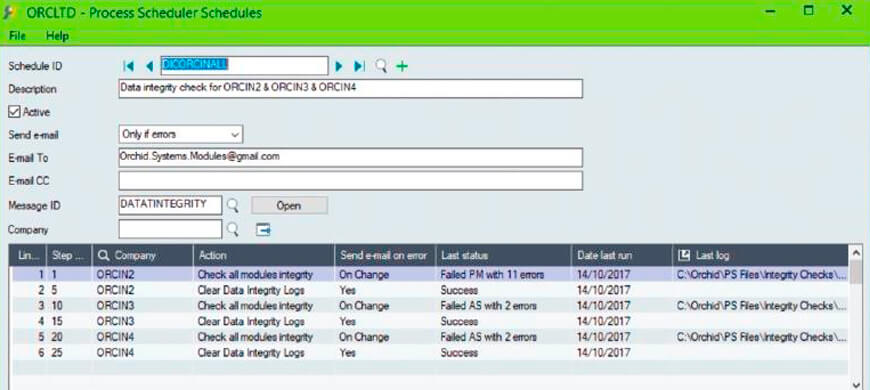The height and width of the screenshot is (390, 870).
Task: Click the Action column header
Action: click(264, 255)
